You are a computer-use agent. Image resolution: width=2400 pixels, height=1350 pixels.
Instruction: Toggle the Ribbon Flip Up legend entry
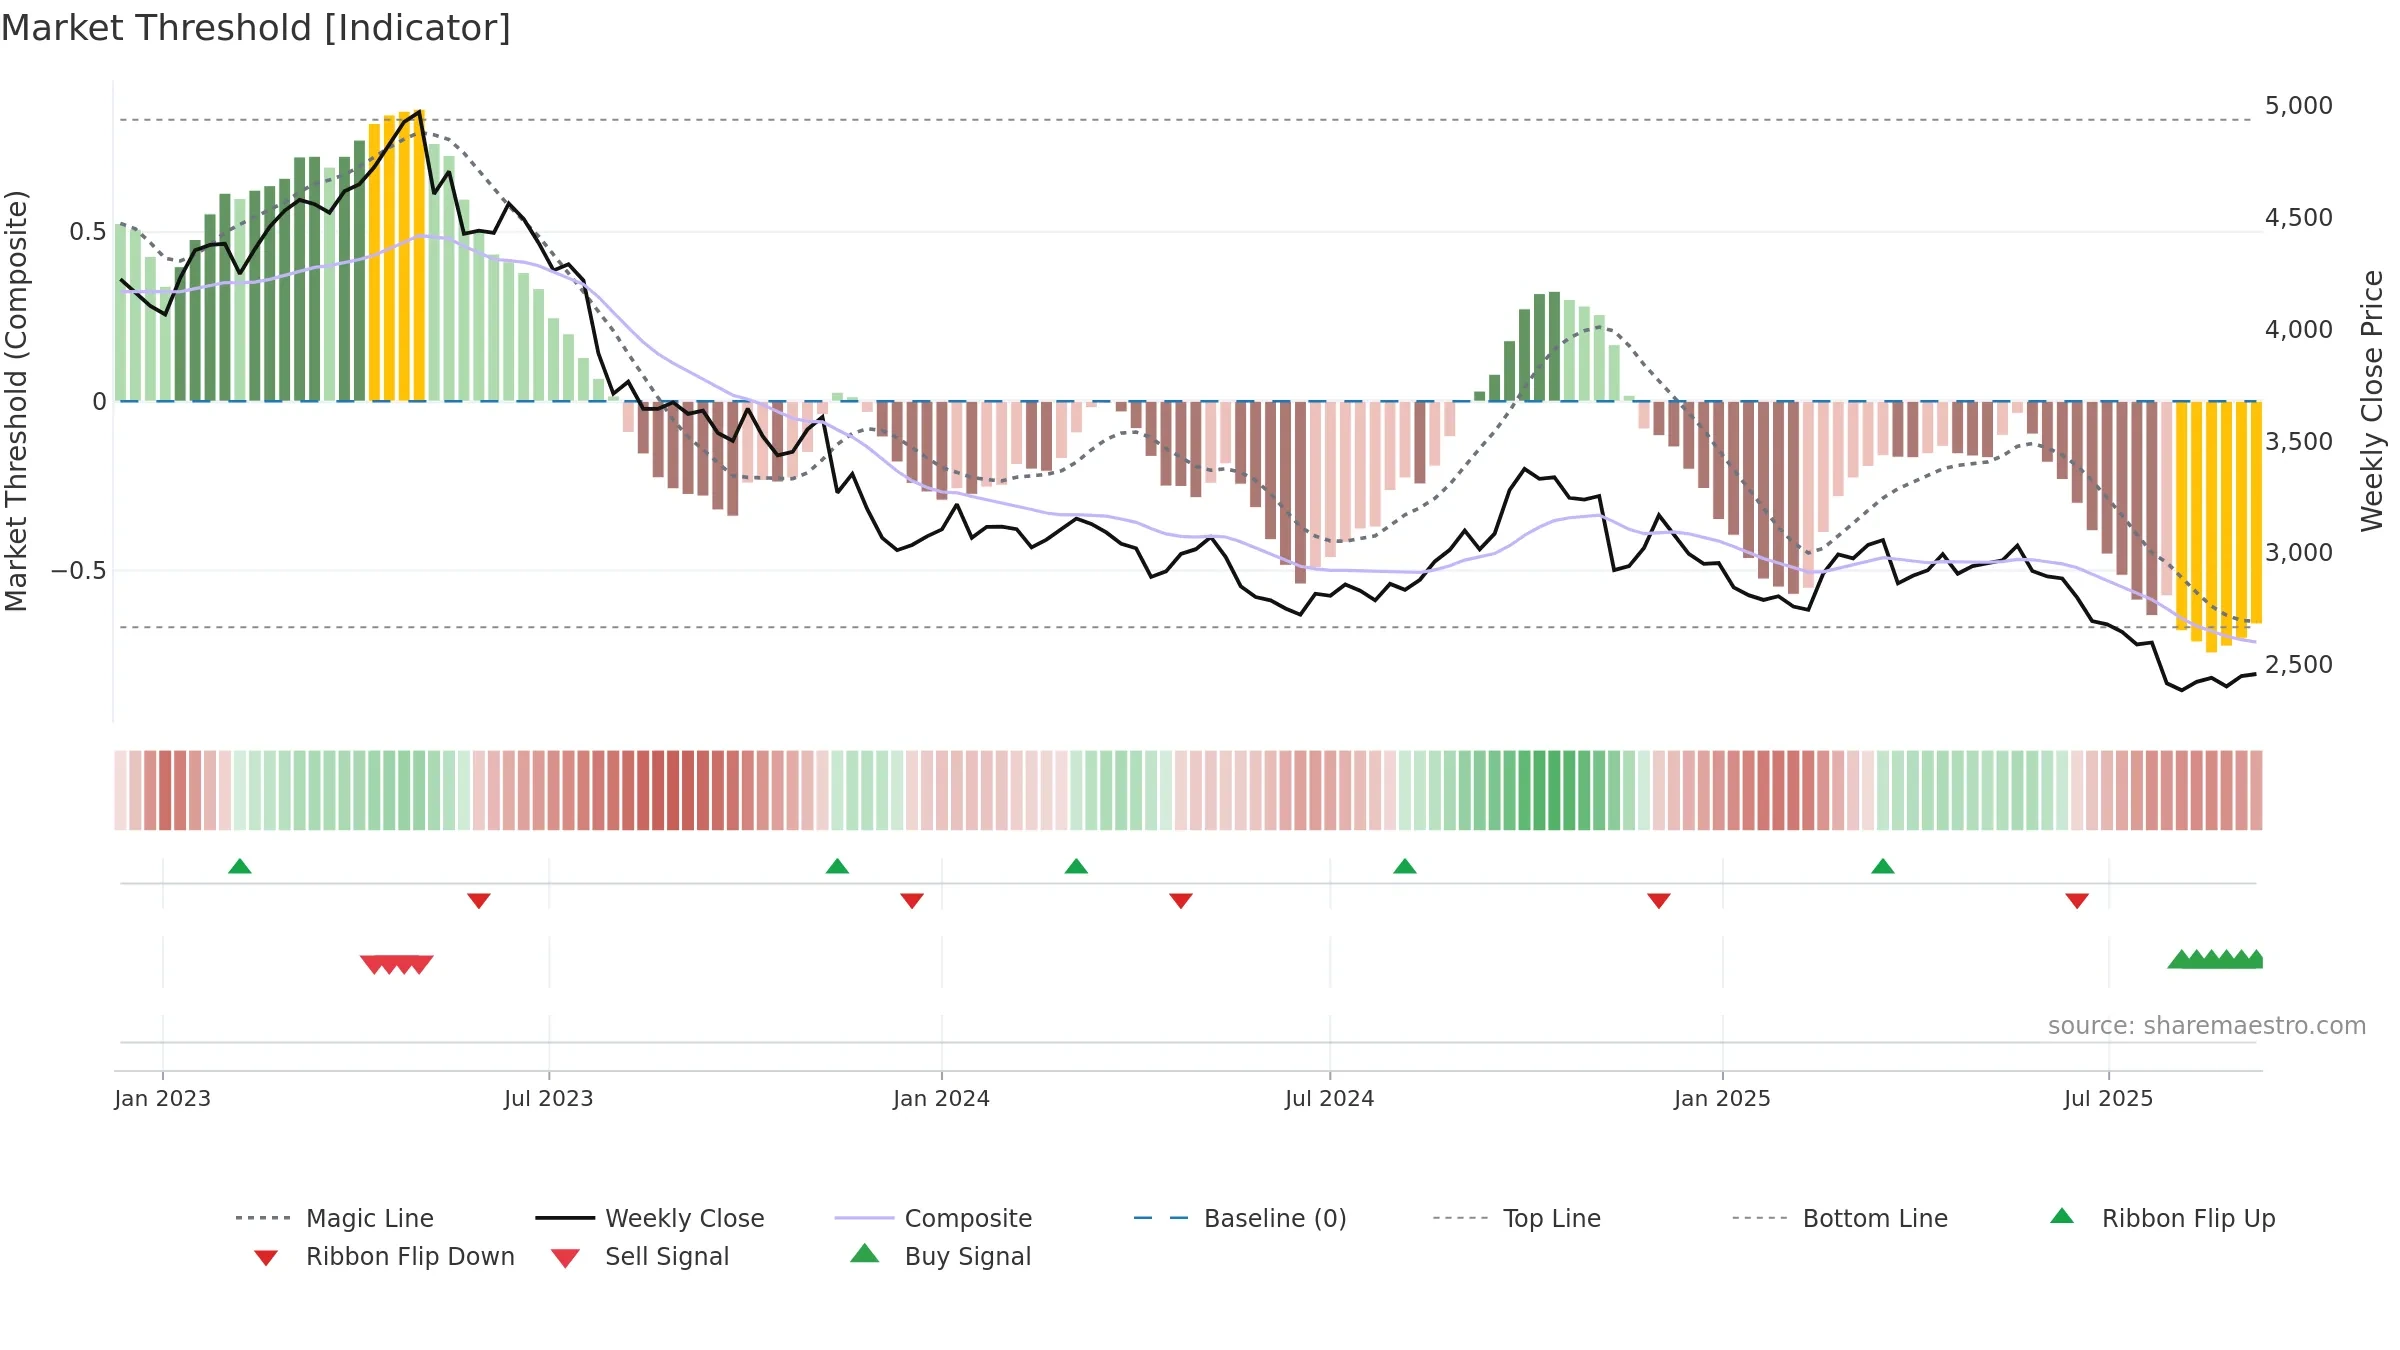[x=2162, y=1218]
